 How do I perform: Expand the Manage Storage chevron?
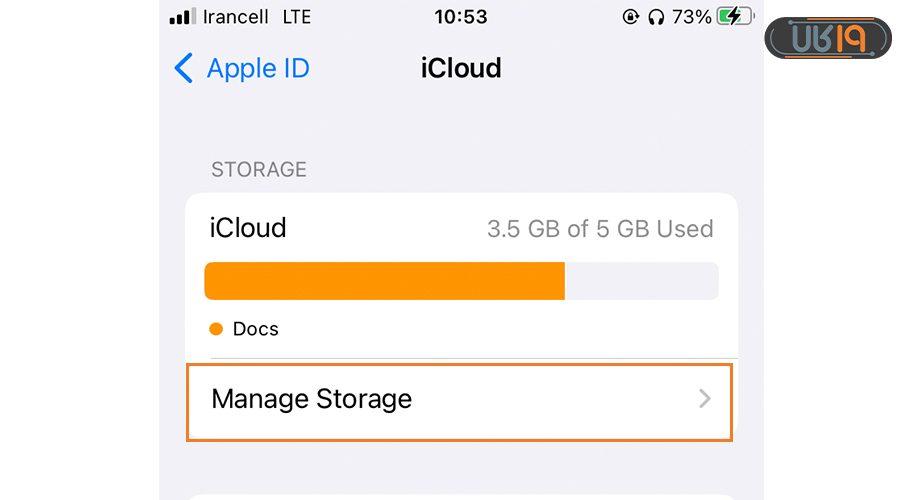pos(705,399)
